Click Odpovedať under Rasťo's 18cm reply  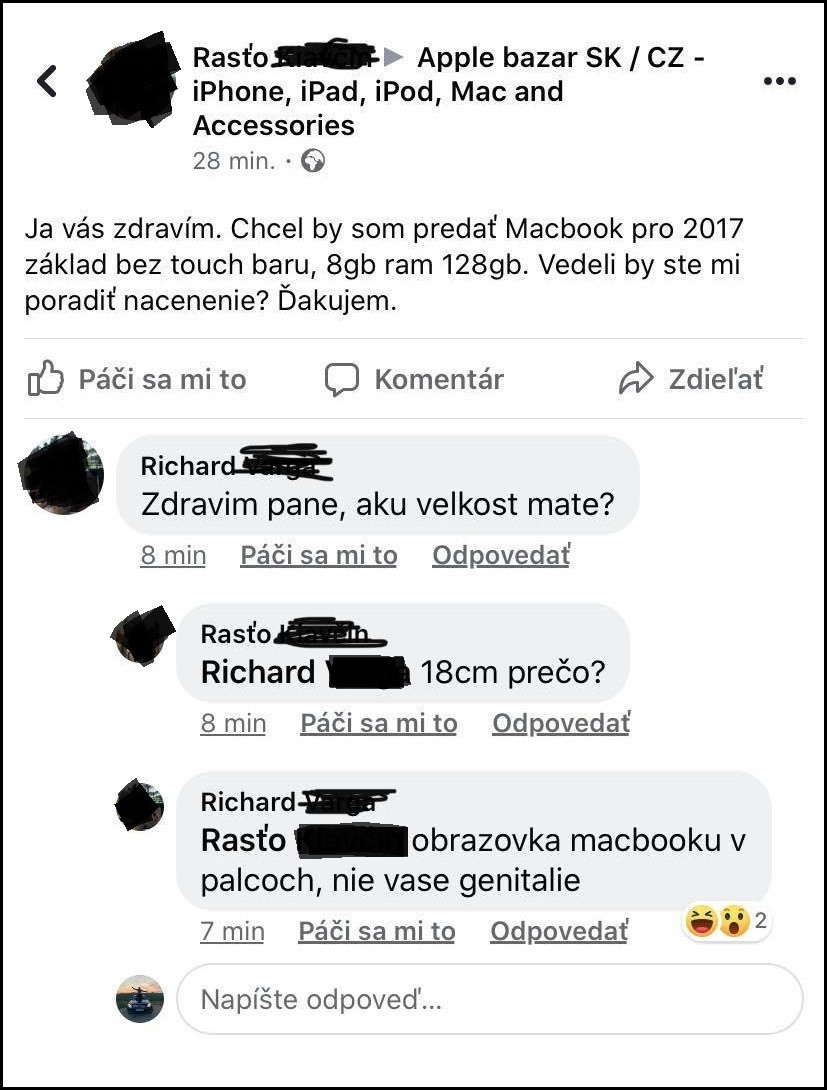click(x=562, y=724)
